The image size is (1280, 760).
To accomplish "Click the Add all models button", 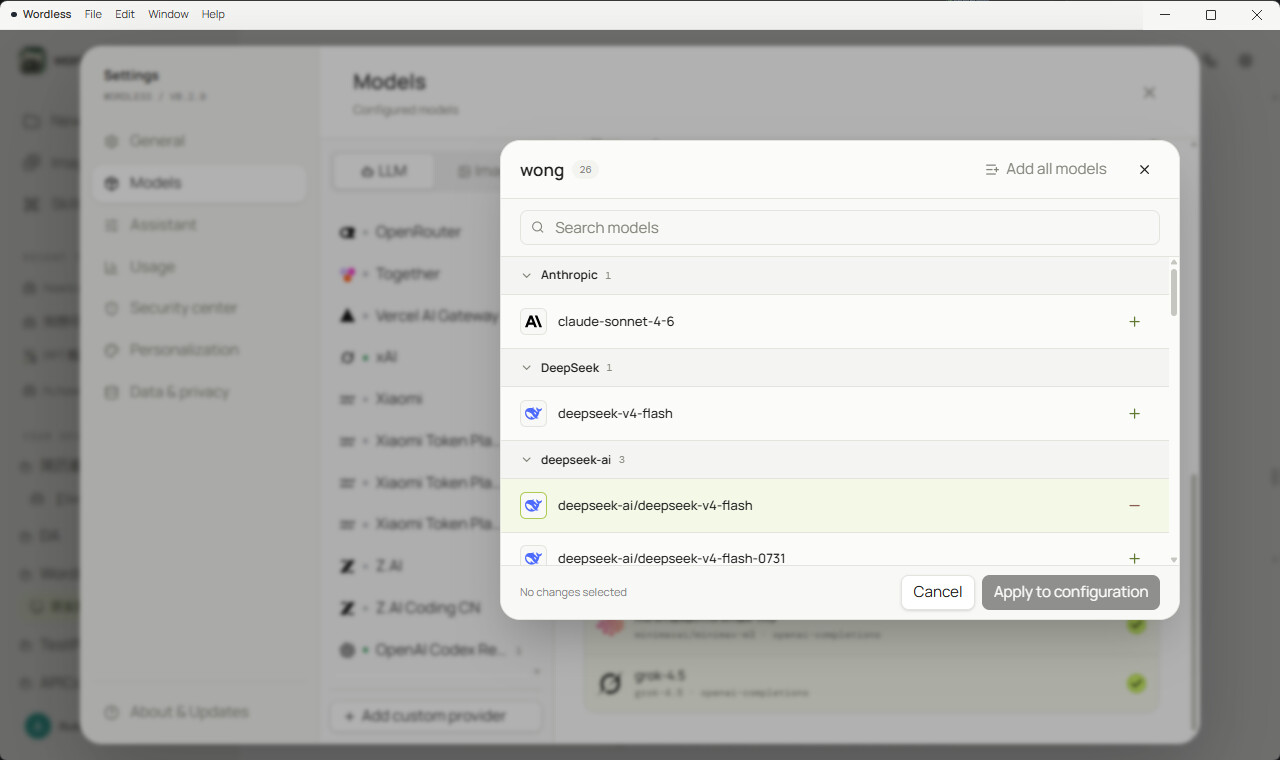I will tap(1045, 169).
